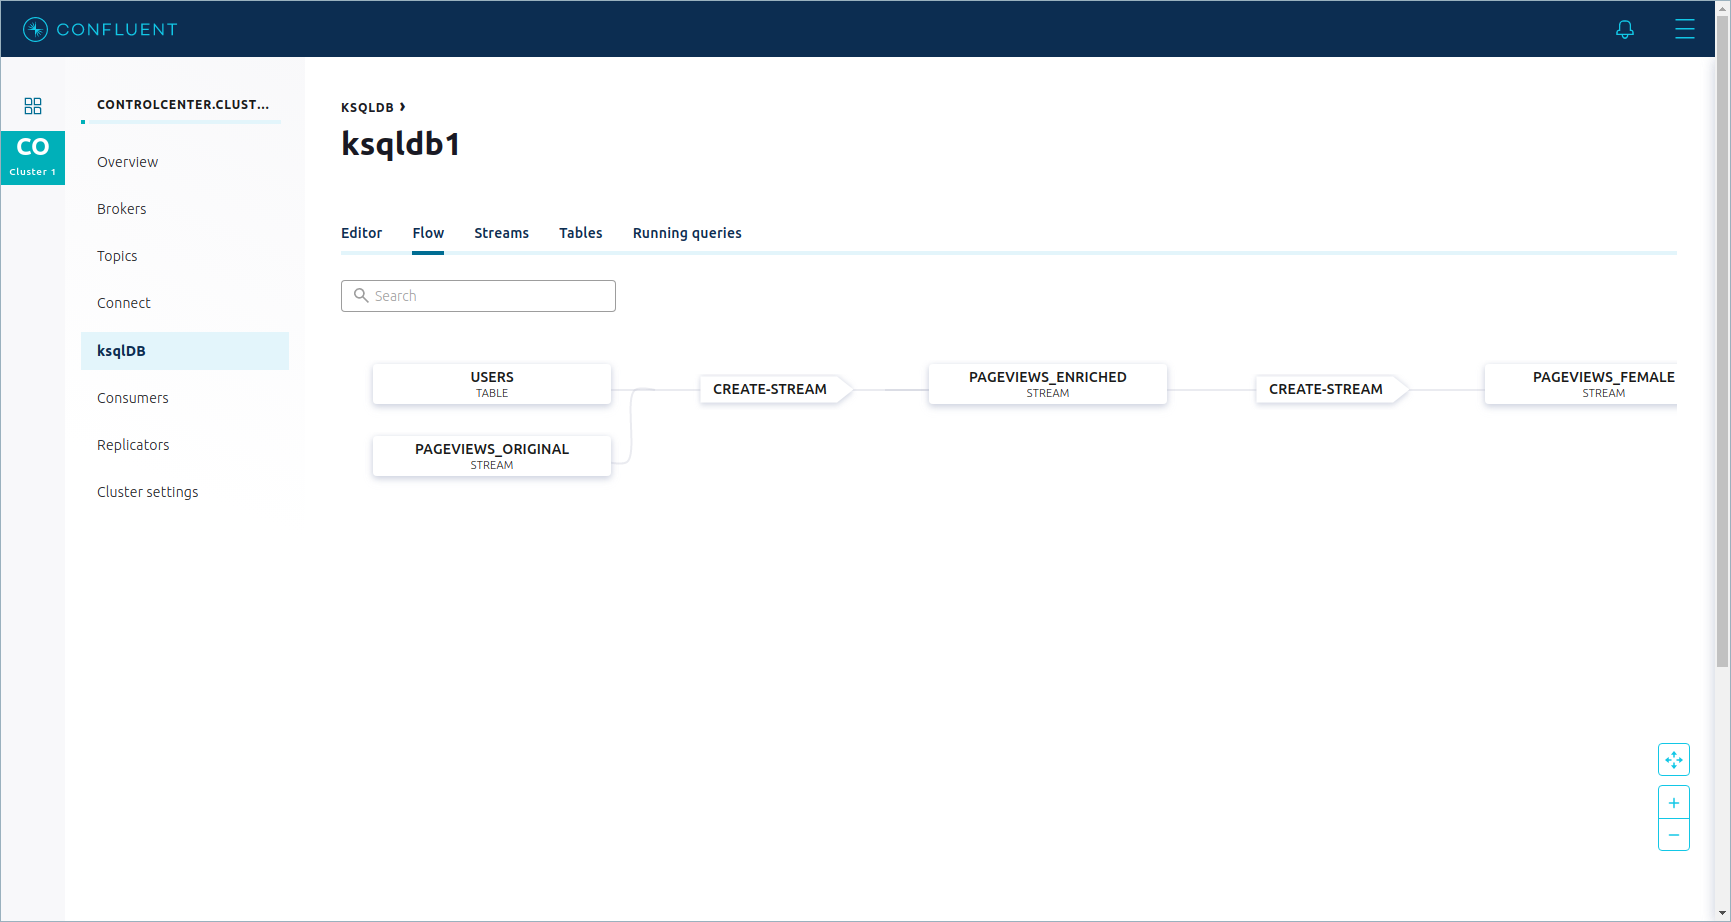The image size is (1731, 922).
Task: Open Consumers in sidebar
Action: tap(132, 398)
